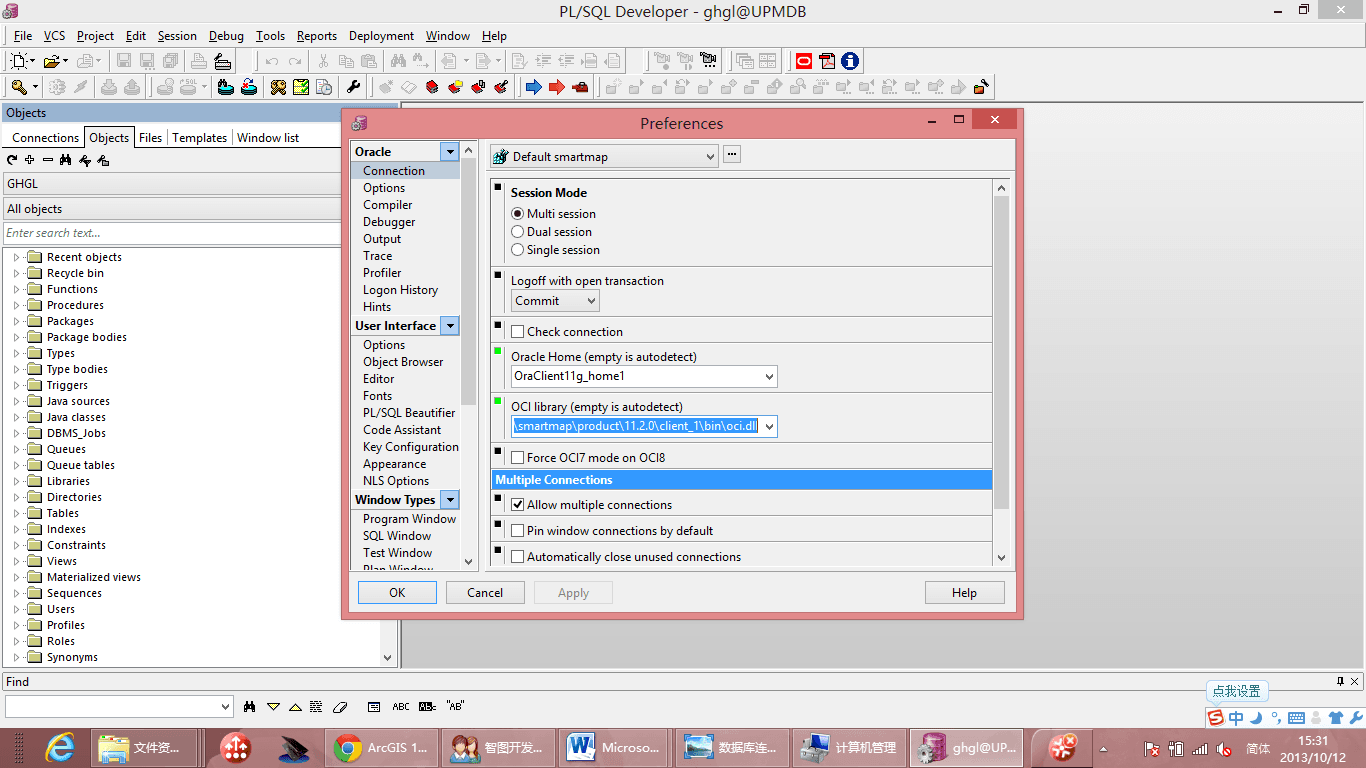
Task: Open the Find text dropdown
Action: [x=225, y=707]
